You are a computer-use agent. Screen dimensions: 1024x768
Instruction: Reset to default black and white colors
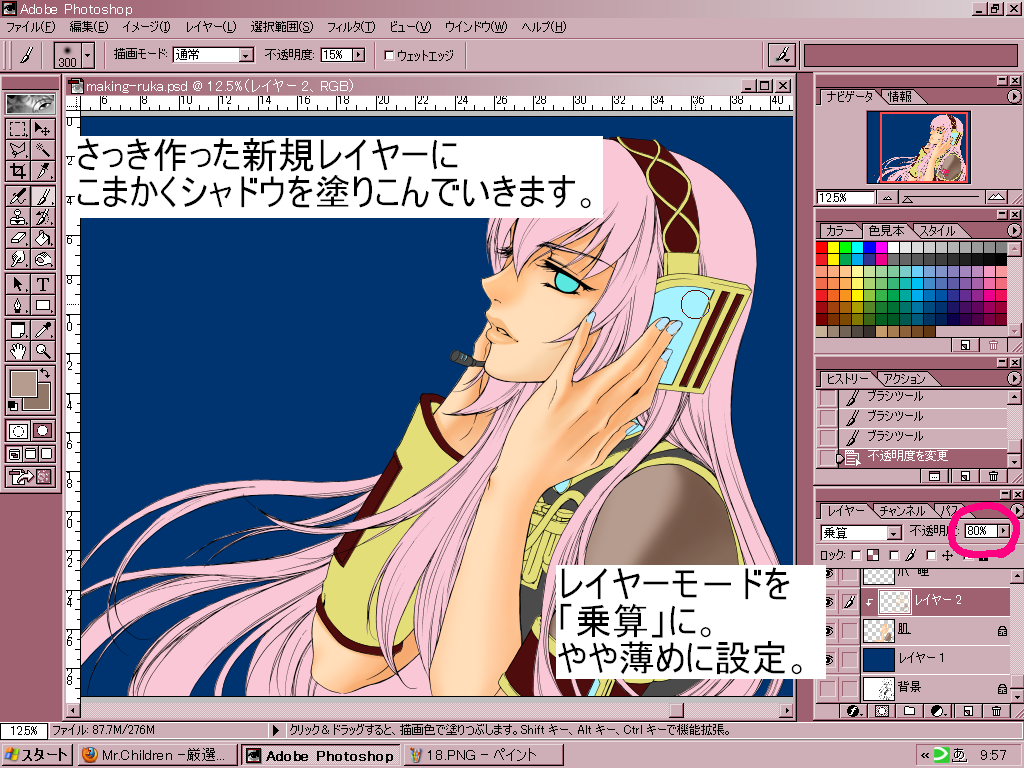point(12,406)
